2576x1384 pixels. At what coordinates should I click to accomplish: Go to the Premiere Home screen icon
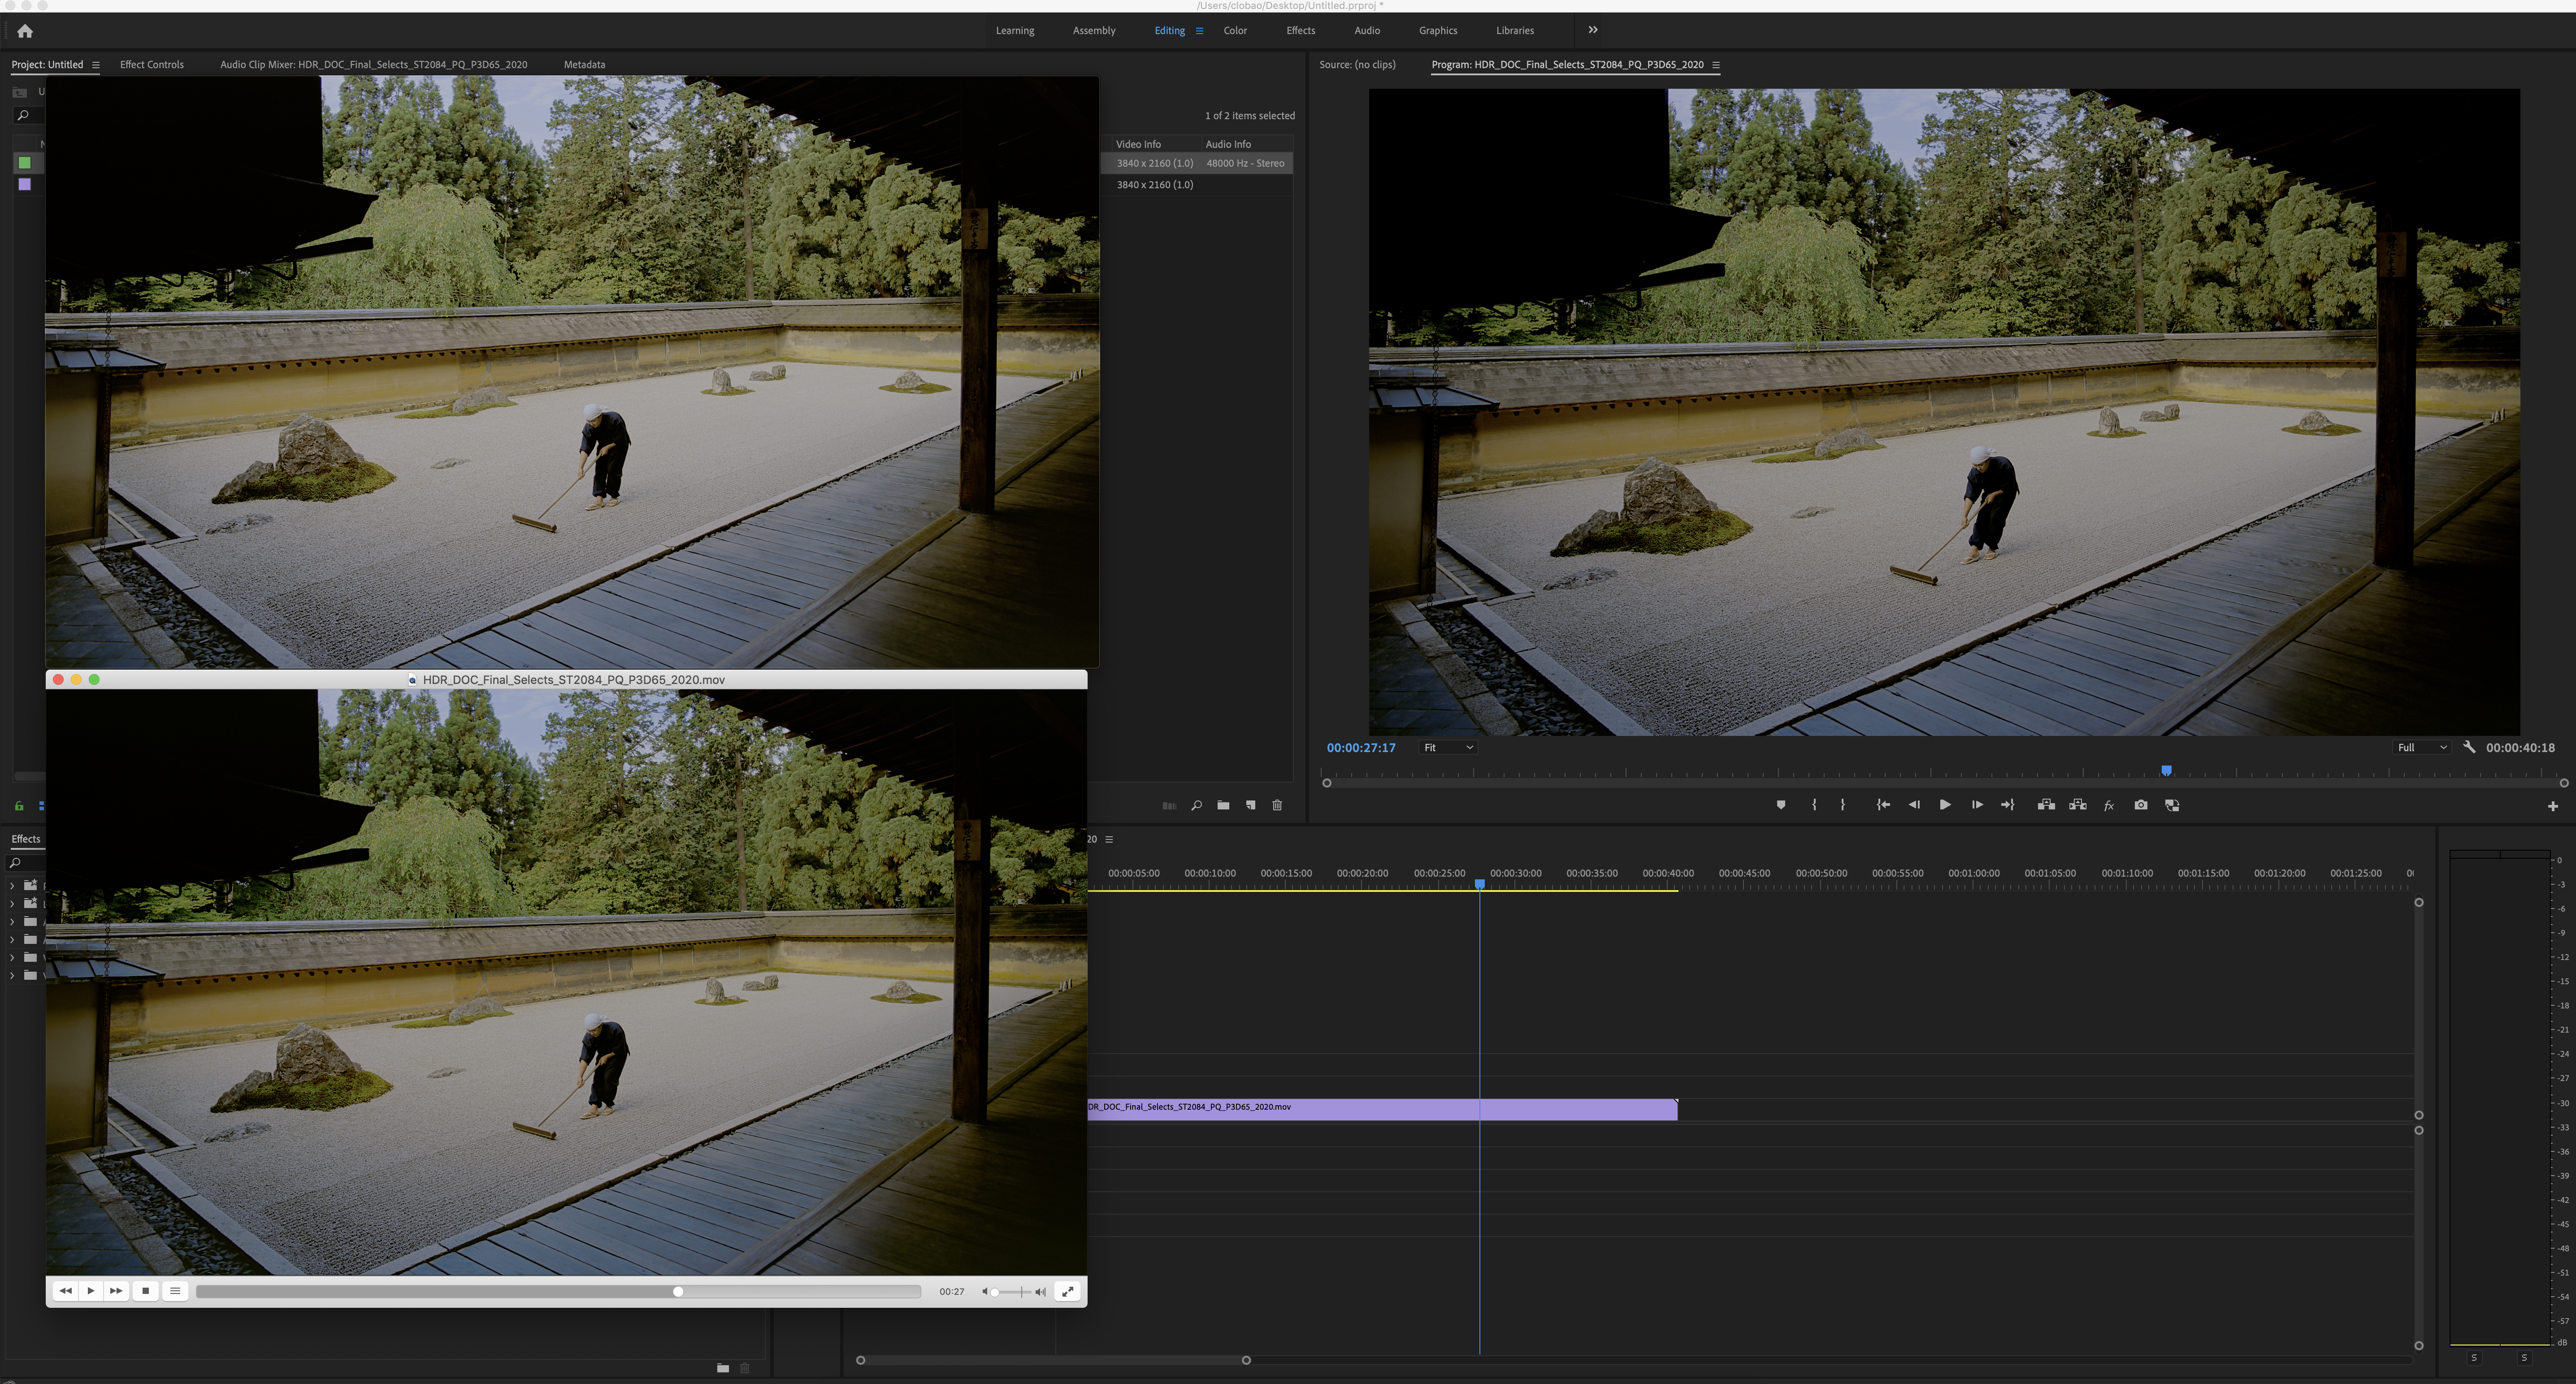(x=25, y=31)
